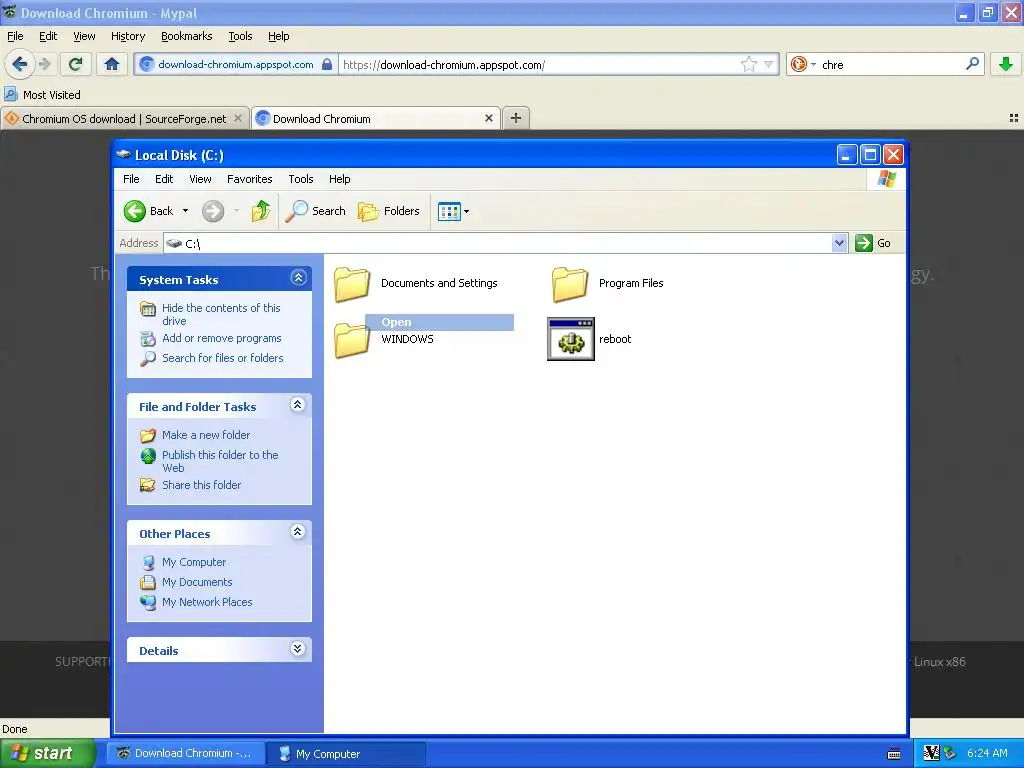Bookmark this page with star icon
Viewport: 1024px width, 768px height.
(x=748, y=64)
